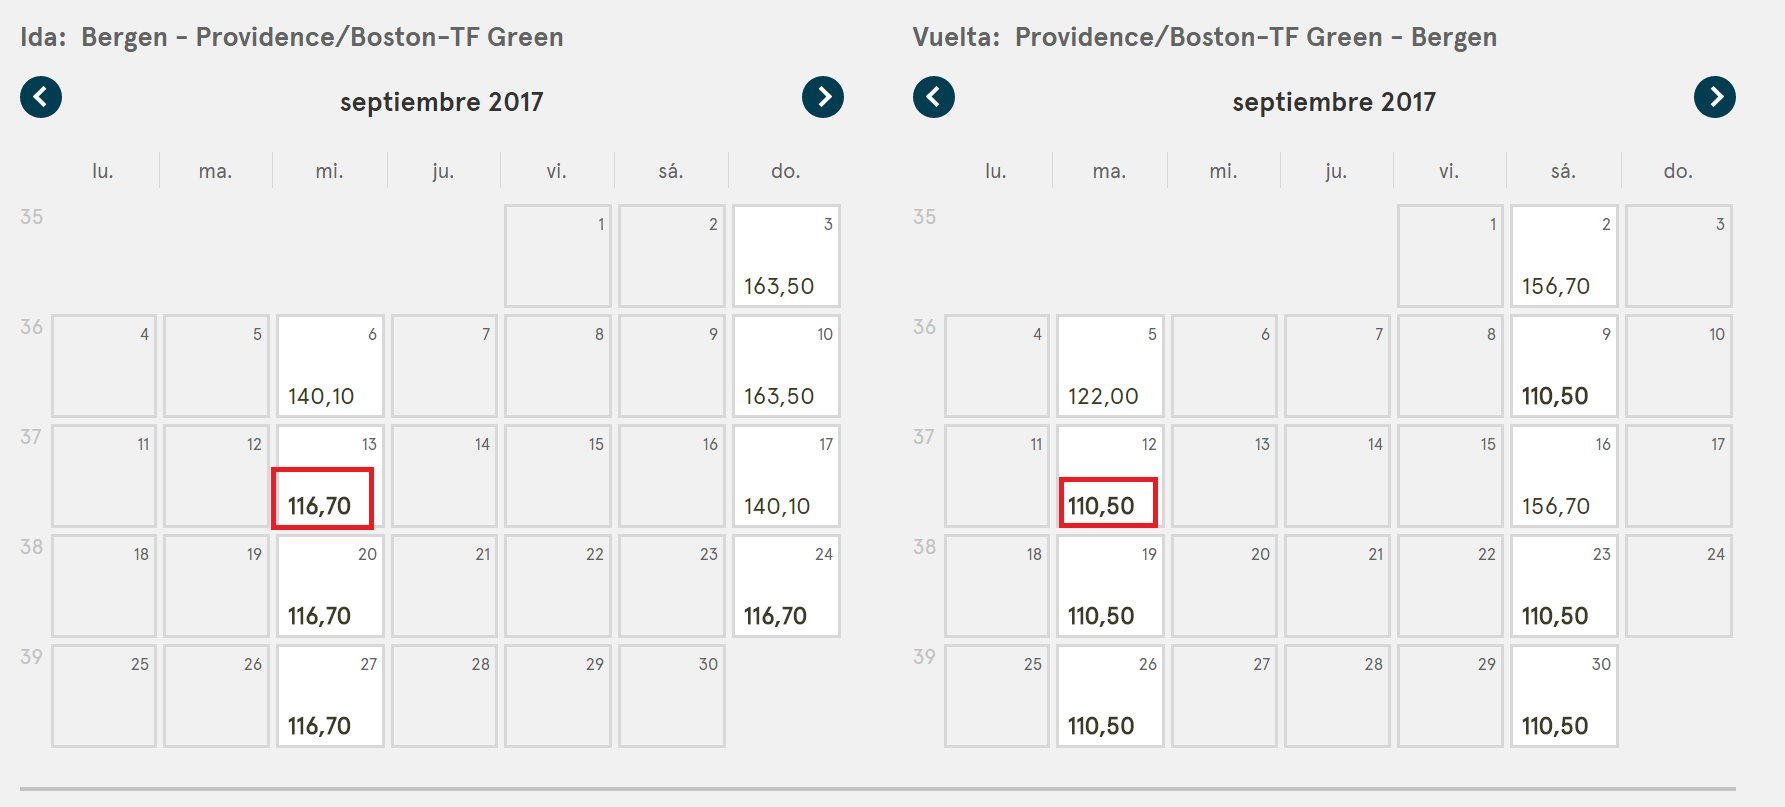This screenshot has height=807, width=1785.
Task: Choose return September 30 fare 110,50
Action: click(1564, 696)
